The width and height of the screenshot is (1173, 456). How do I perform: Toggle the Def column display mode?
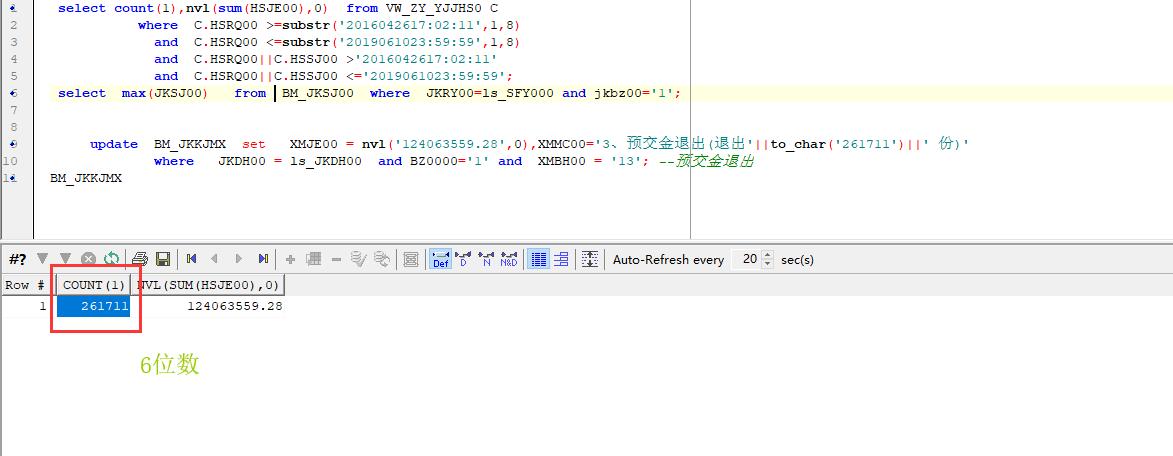click(x=441, y=259)
